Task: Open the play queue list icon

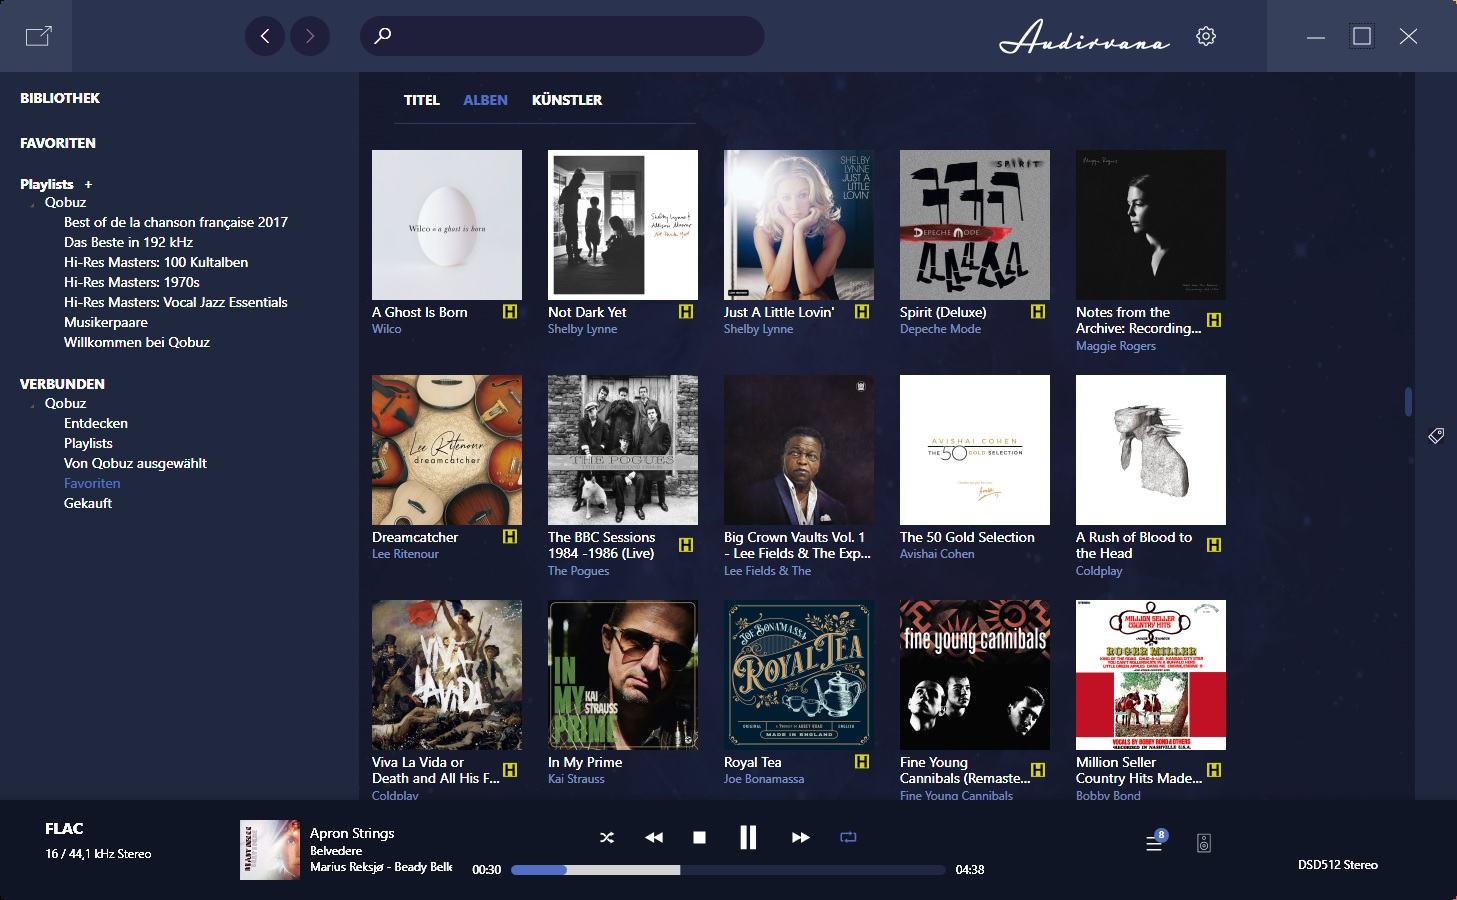Action: coord(1155,842)
